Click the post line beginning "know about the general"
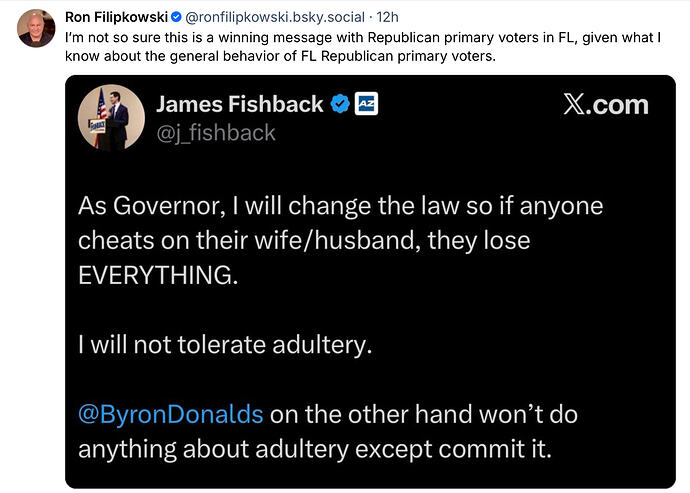This screenshot has width=690, height=493. (x=280, y=56)
